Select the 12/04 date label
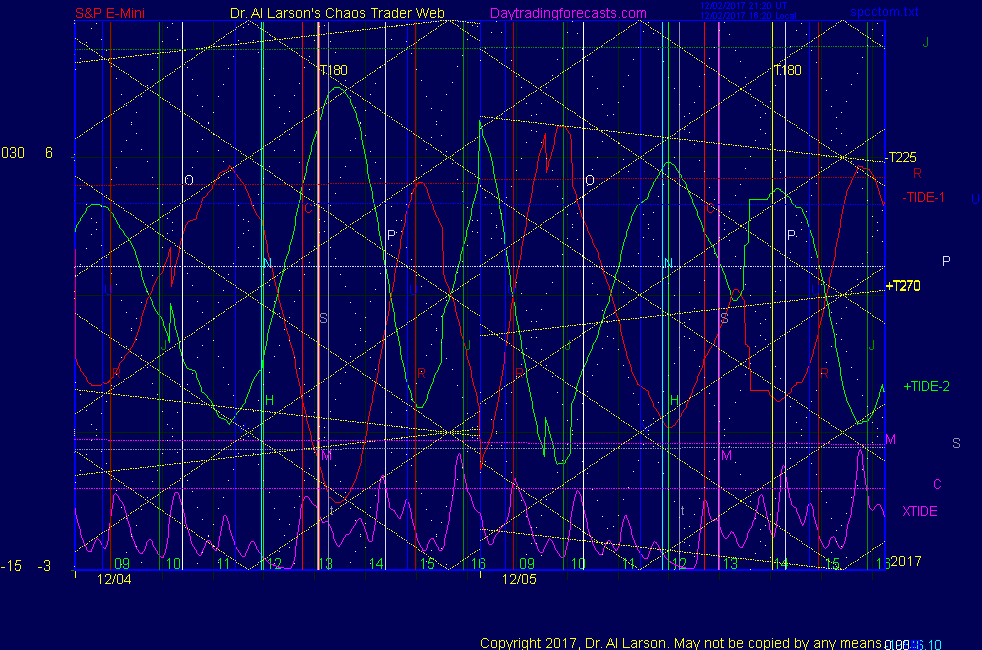Screen dimensions: 982x650 click(x=114, y=579)
